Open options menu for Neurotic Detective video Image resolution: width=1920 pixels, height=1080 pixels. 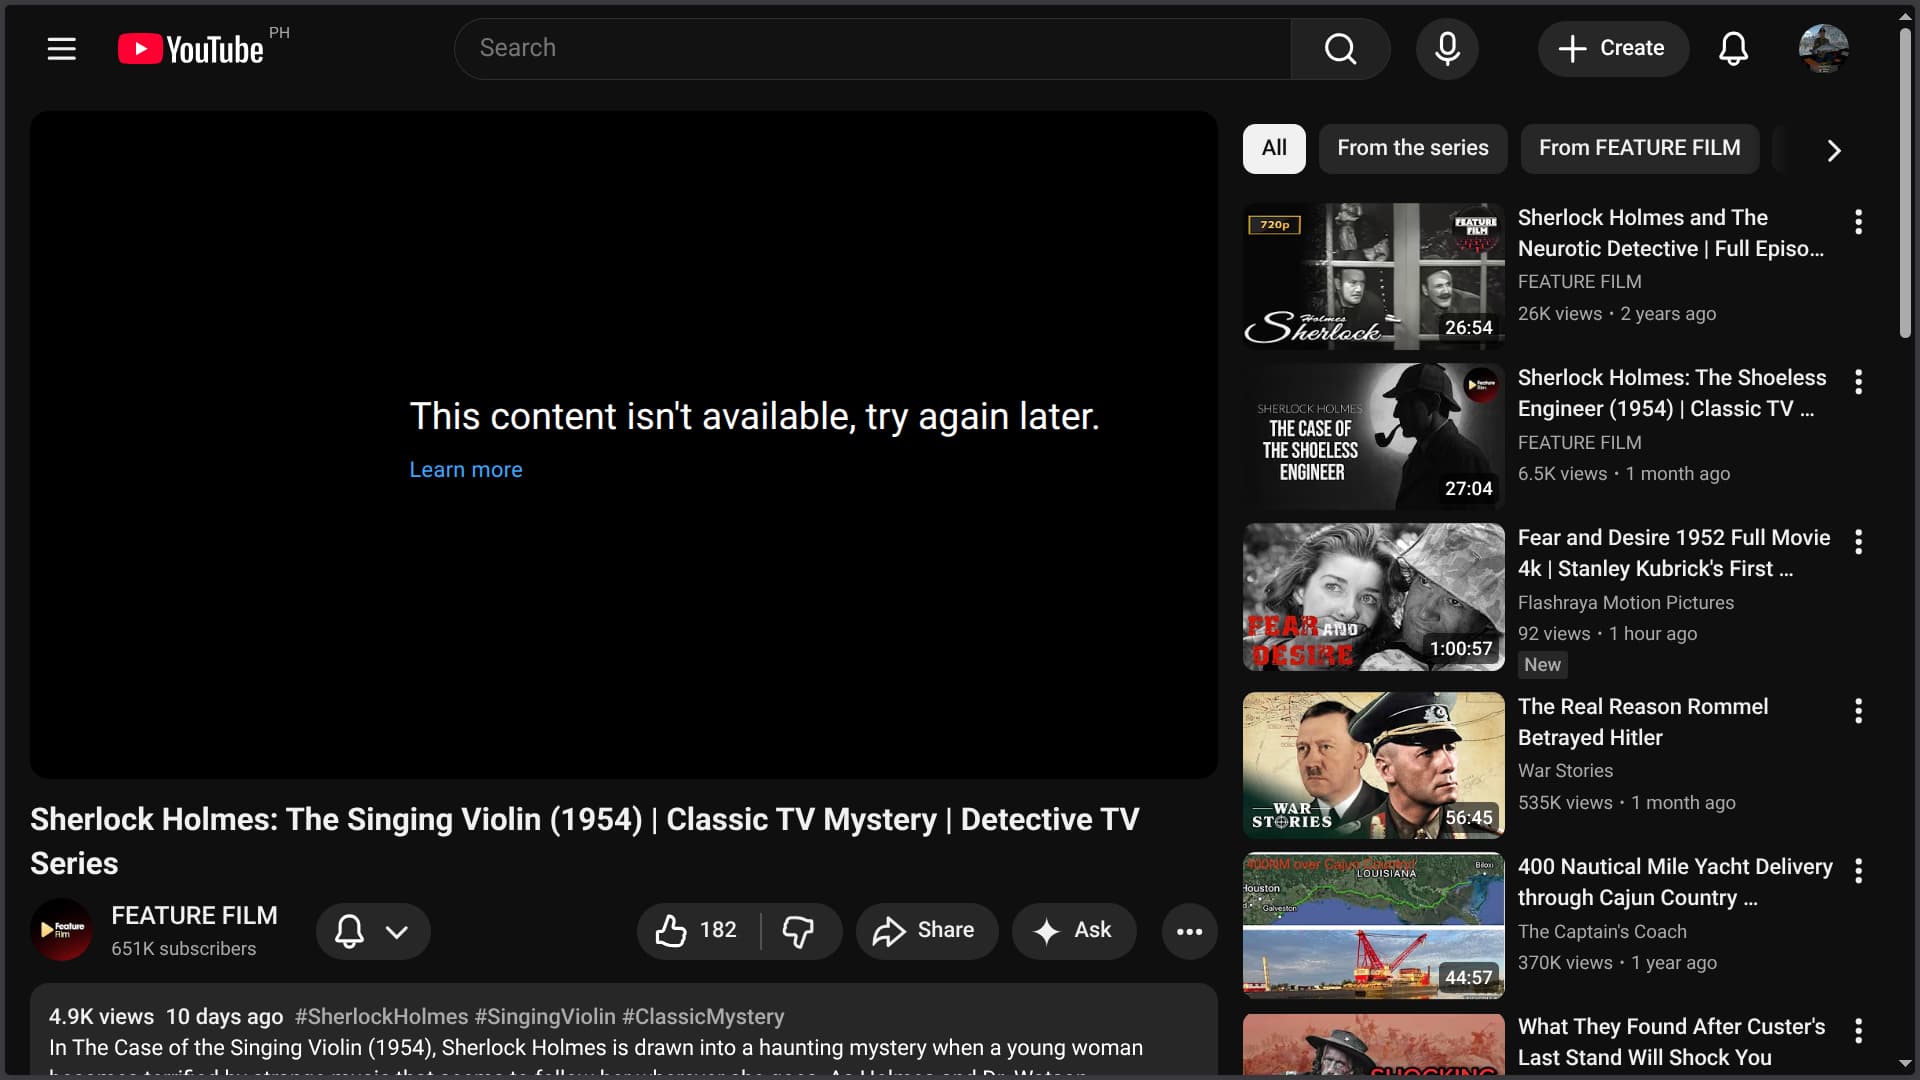pos(1858,222)
